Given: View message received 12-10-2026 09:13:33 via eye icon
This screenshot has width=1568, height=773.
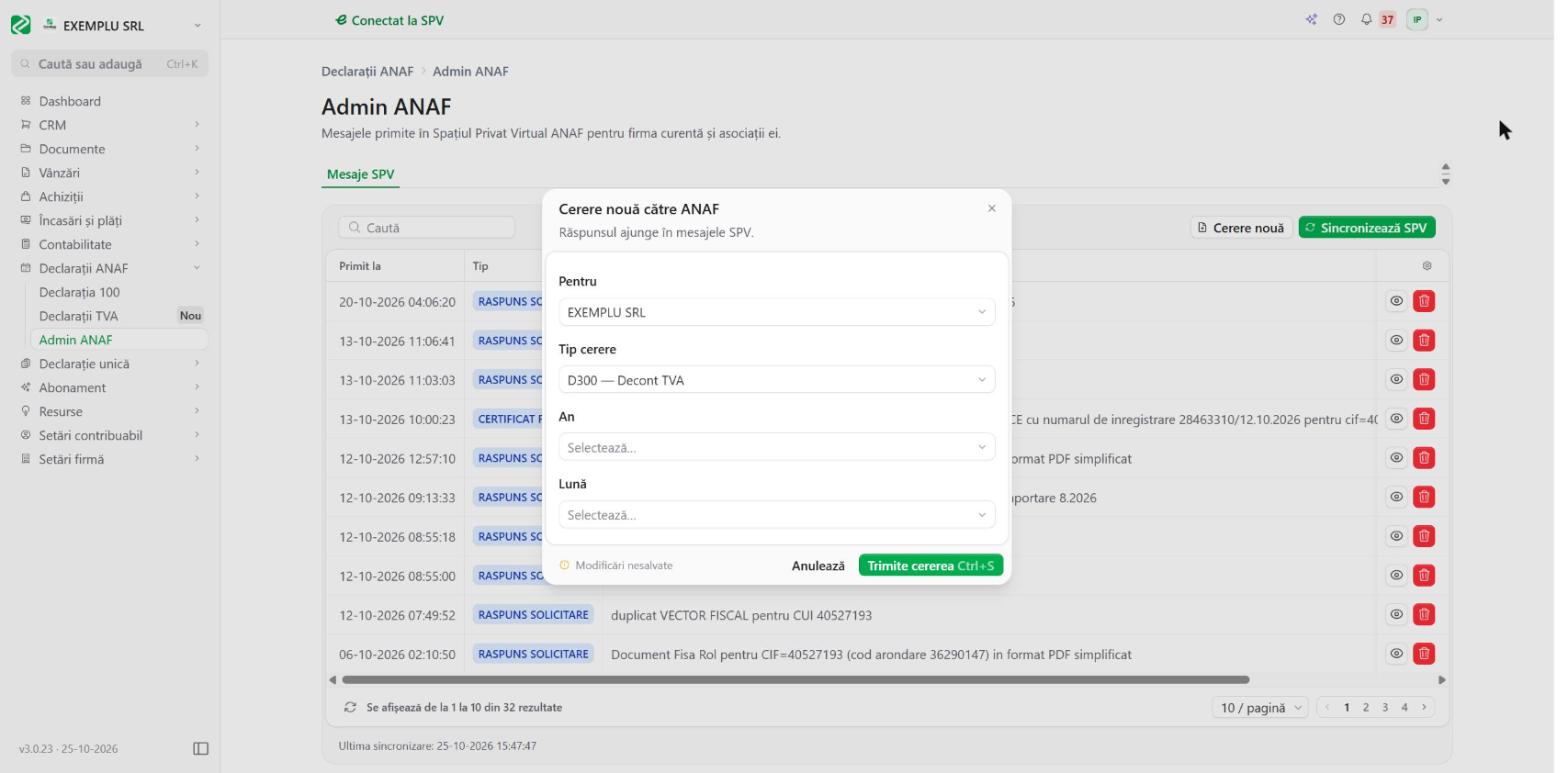Looking at the screenshot, I should pyautogui.click(x=1397, y=497).
